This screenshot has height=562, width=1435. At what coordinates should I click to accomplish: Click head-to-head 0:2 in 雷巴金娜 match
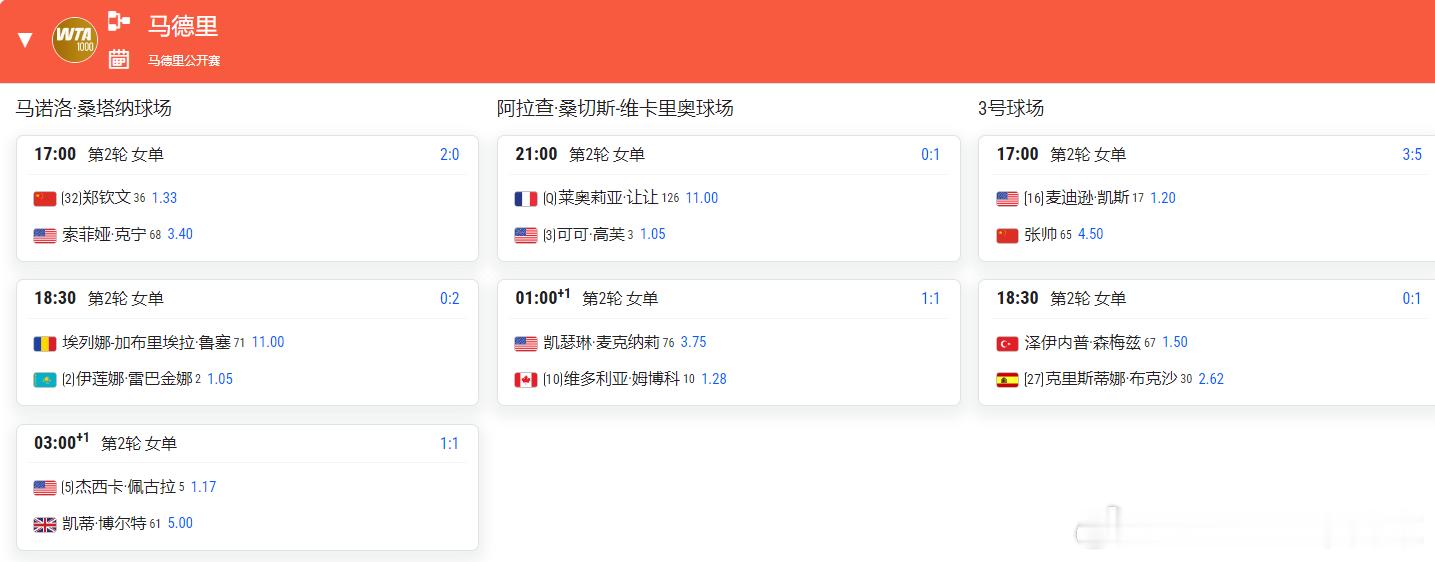[450, 299]
